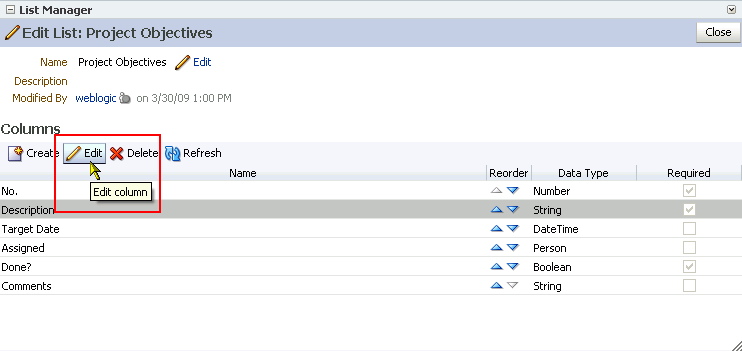Open the weblogic user link
The height and width of the screenshot is (362, 742).
click(x=96, y=98)
